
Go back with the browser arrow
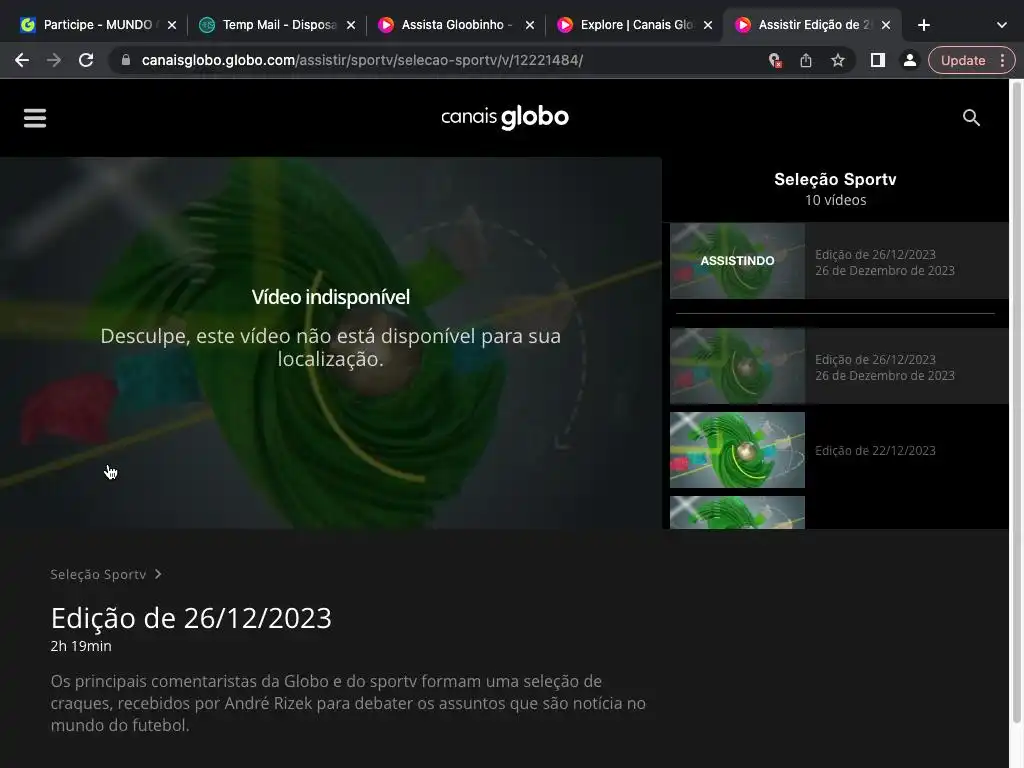coord(22,61)
